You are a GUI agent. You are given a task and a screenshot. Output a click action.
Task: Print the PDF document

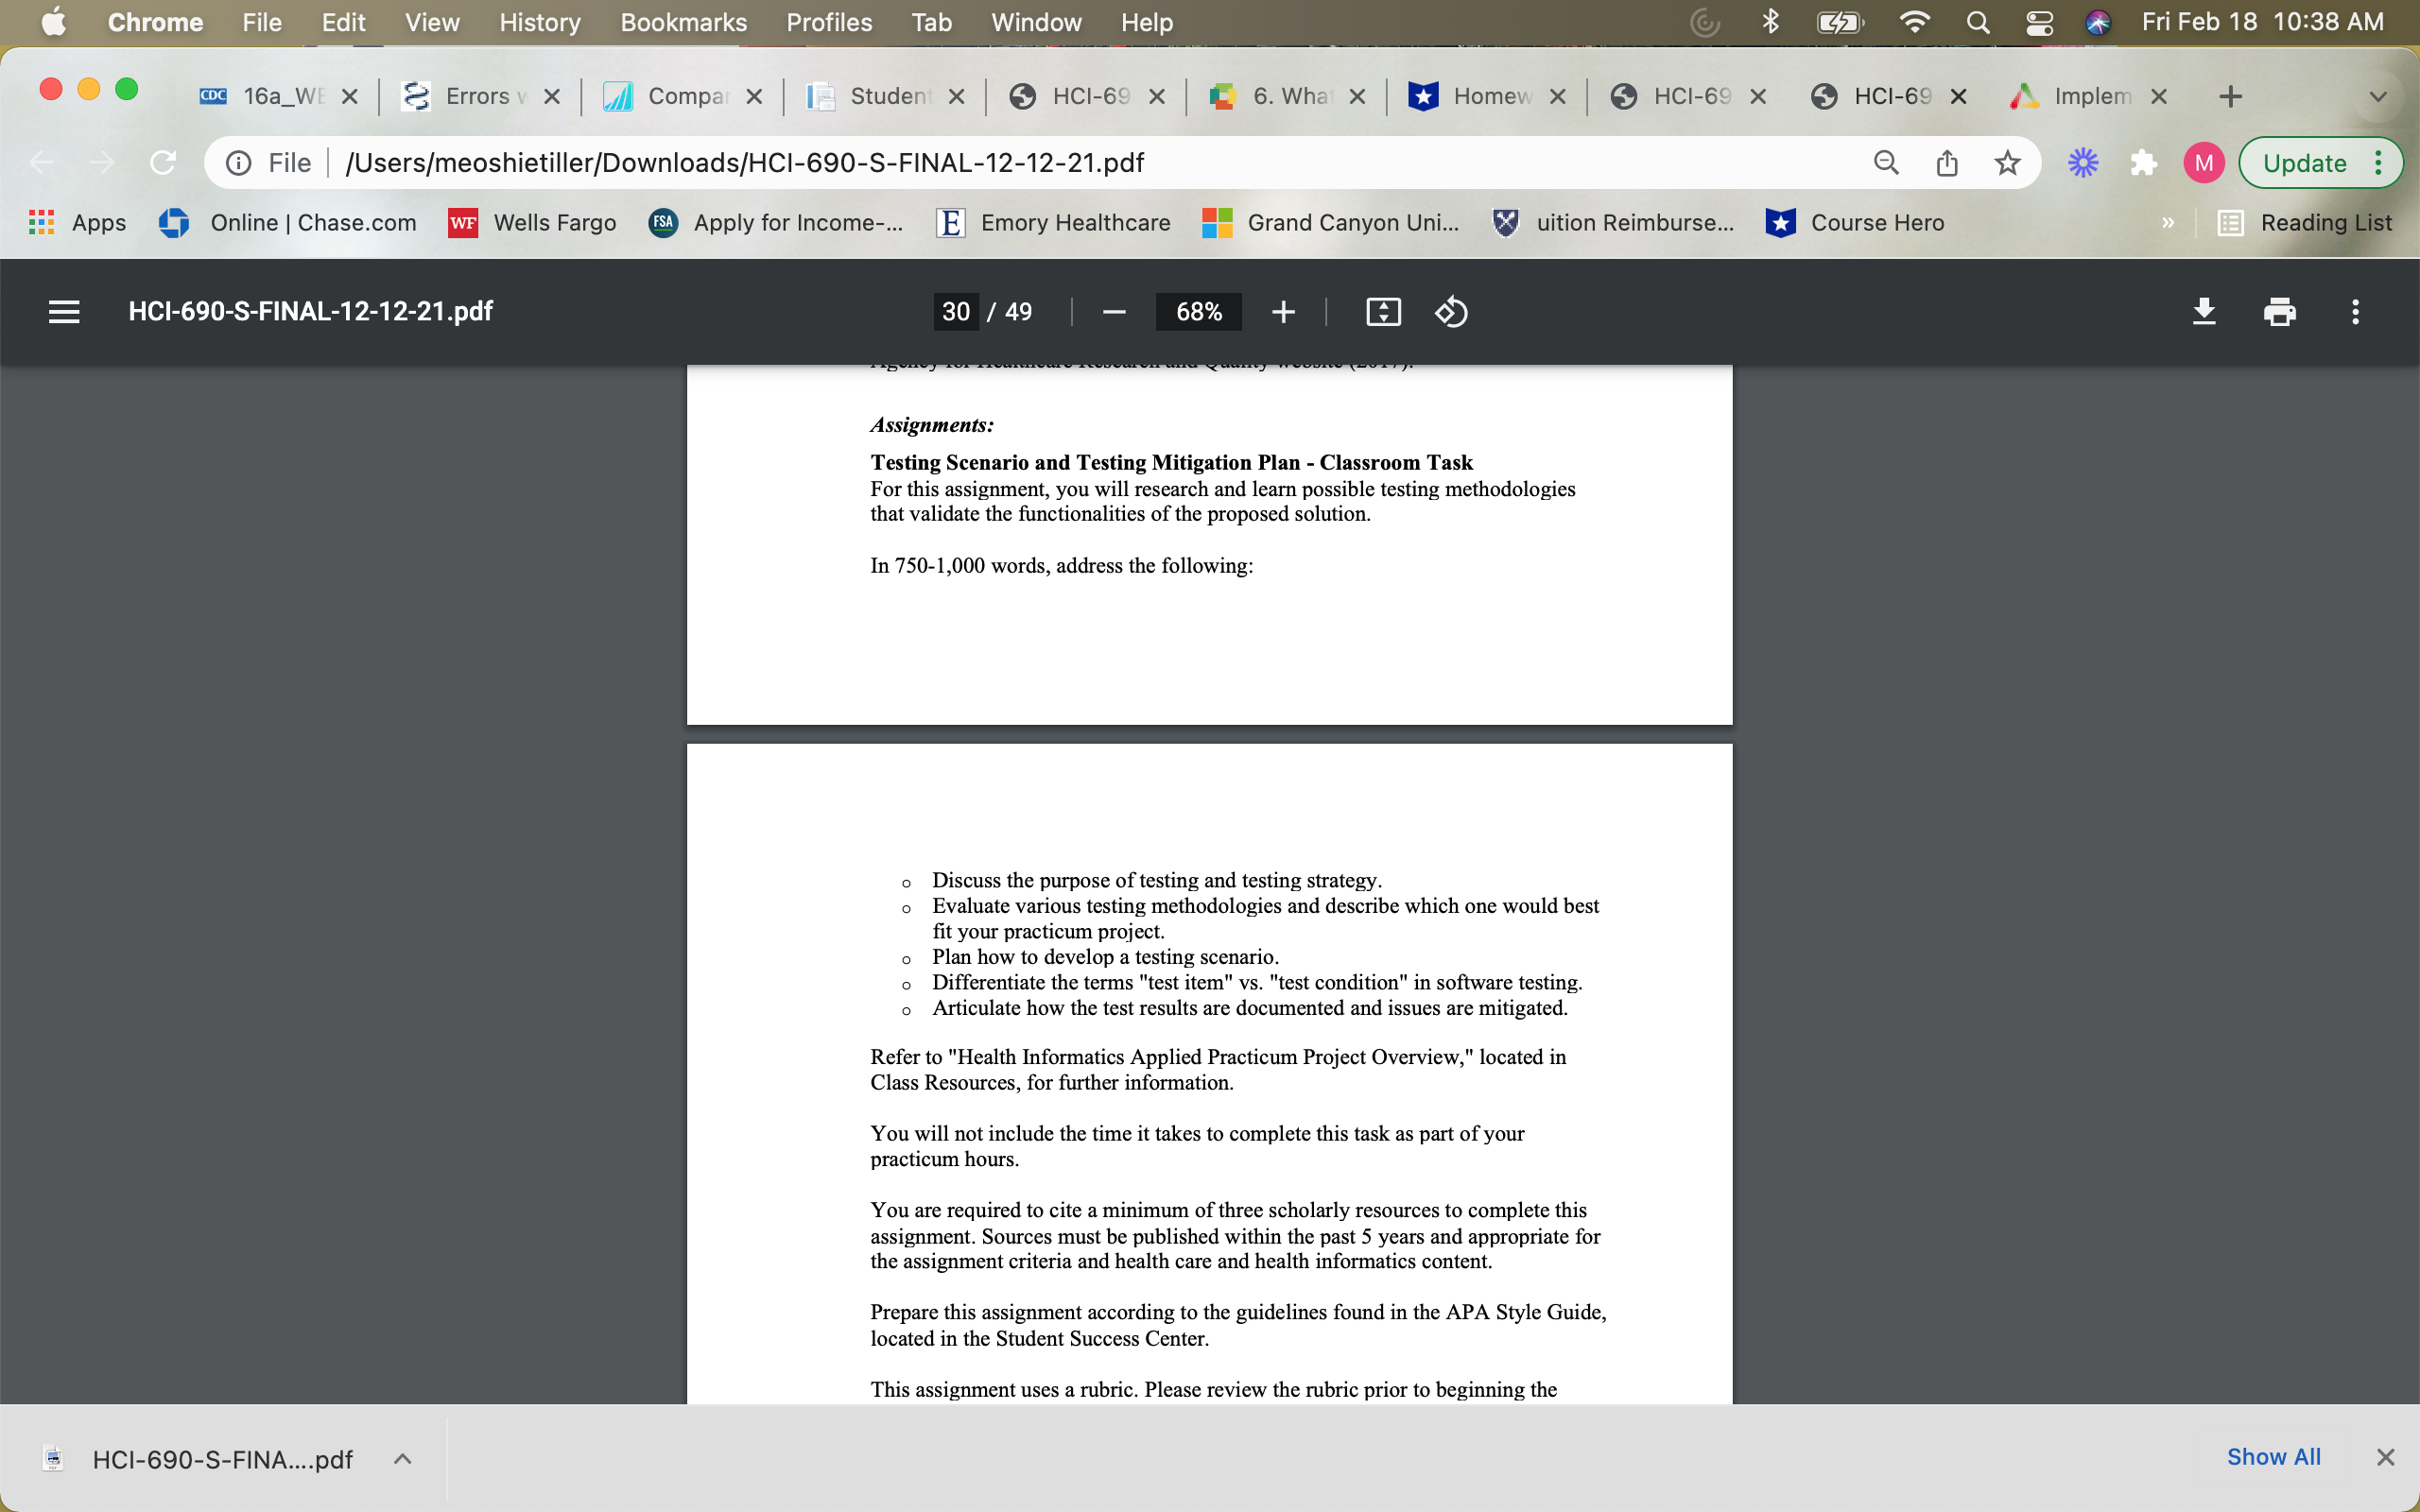2280,311
